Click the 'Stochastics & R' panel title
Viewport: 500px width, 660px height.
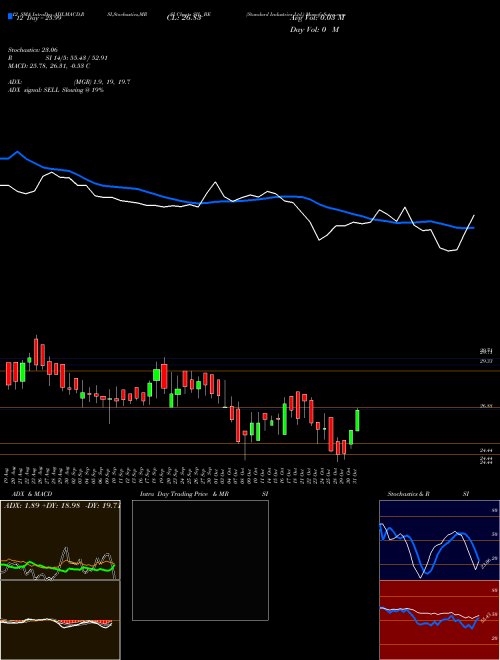409,494
